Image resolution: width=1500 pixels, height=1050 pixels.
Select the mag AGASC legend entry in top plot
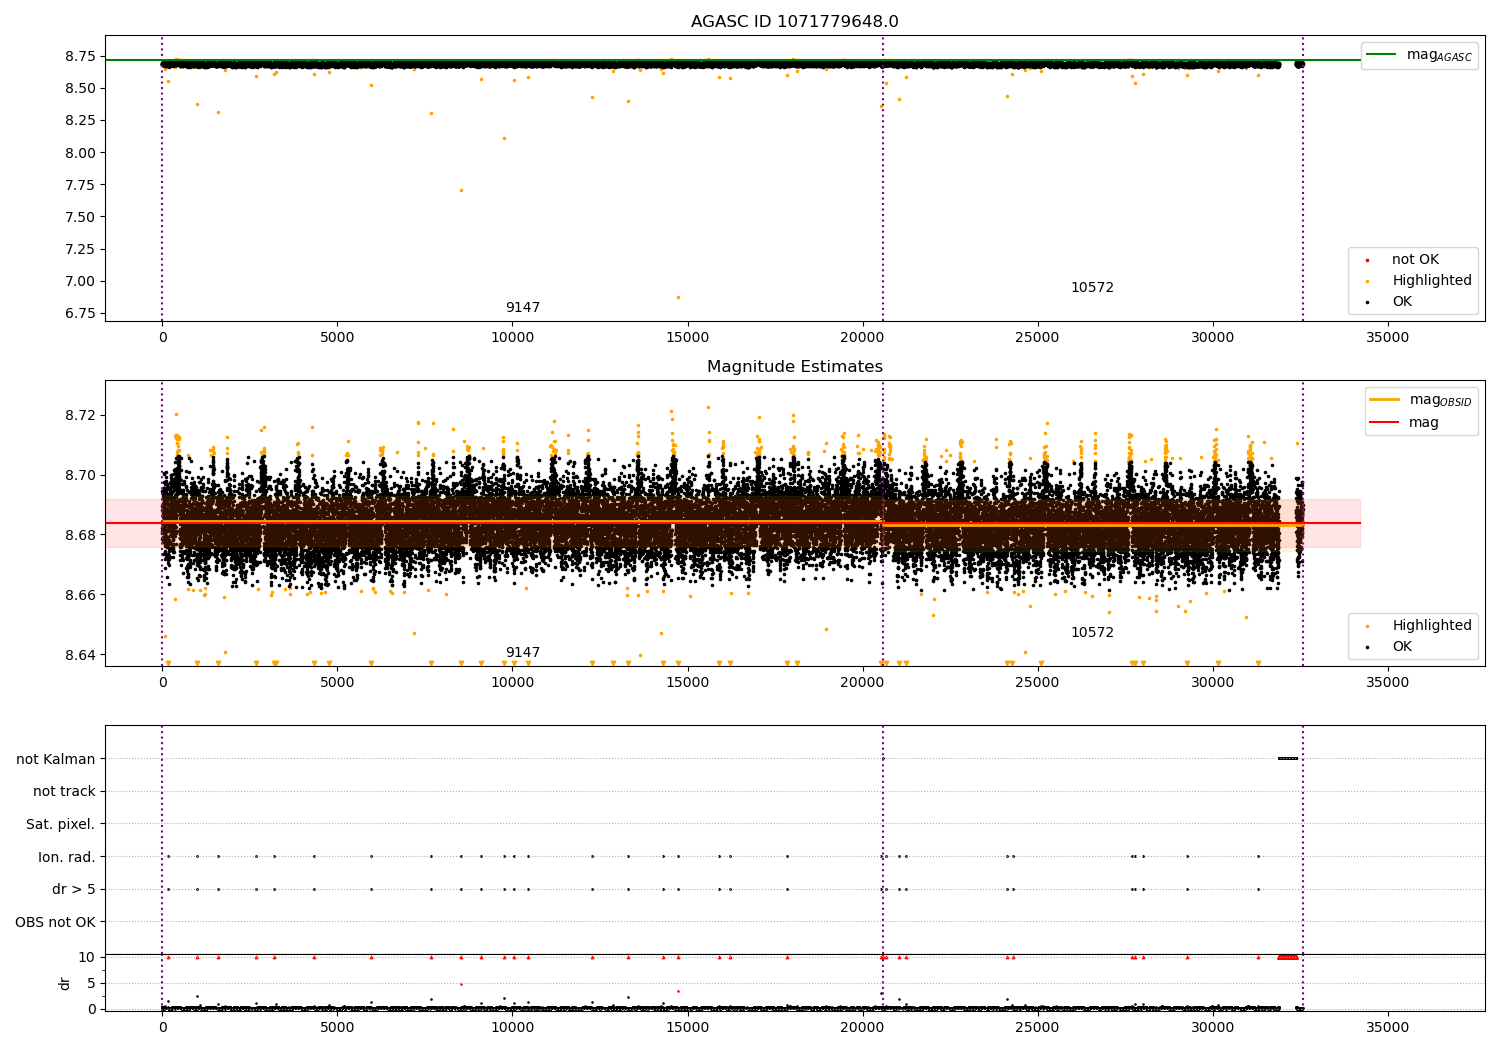(x=1419, y=55)
